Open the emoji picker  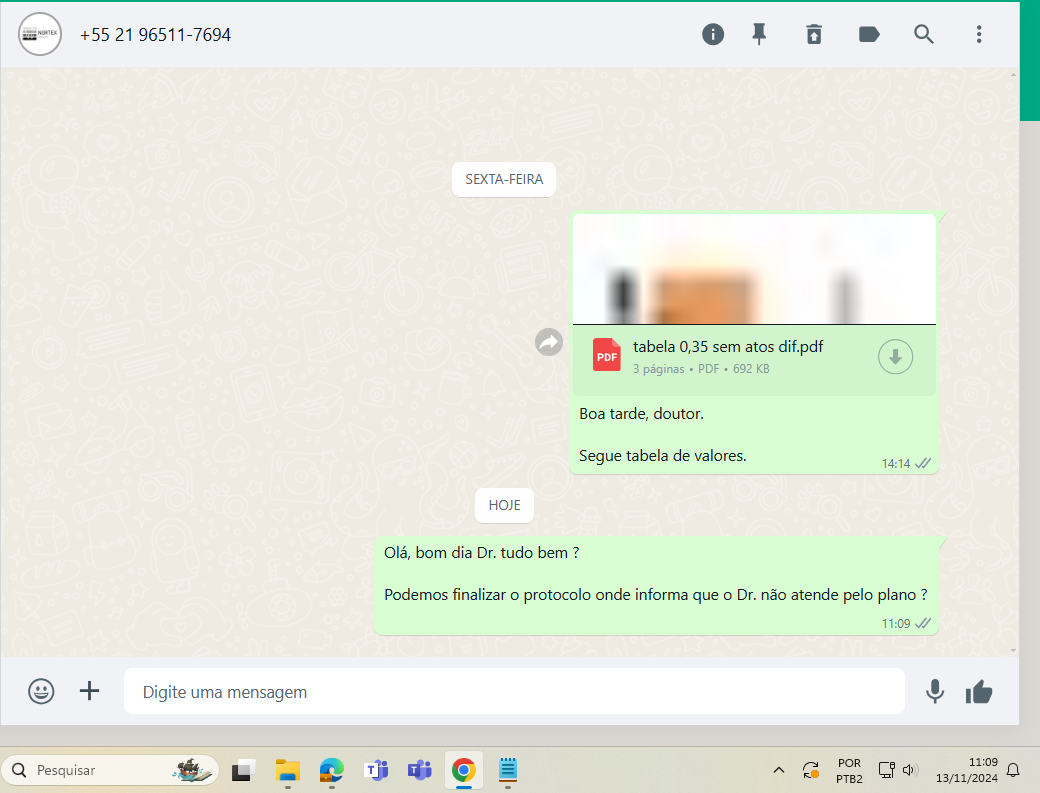[41, 691]
